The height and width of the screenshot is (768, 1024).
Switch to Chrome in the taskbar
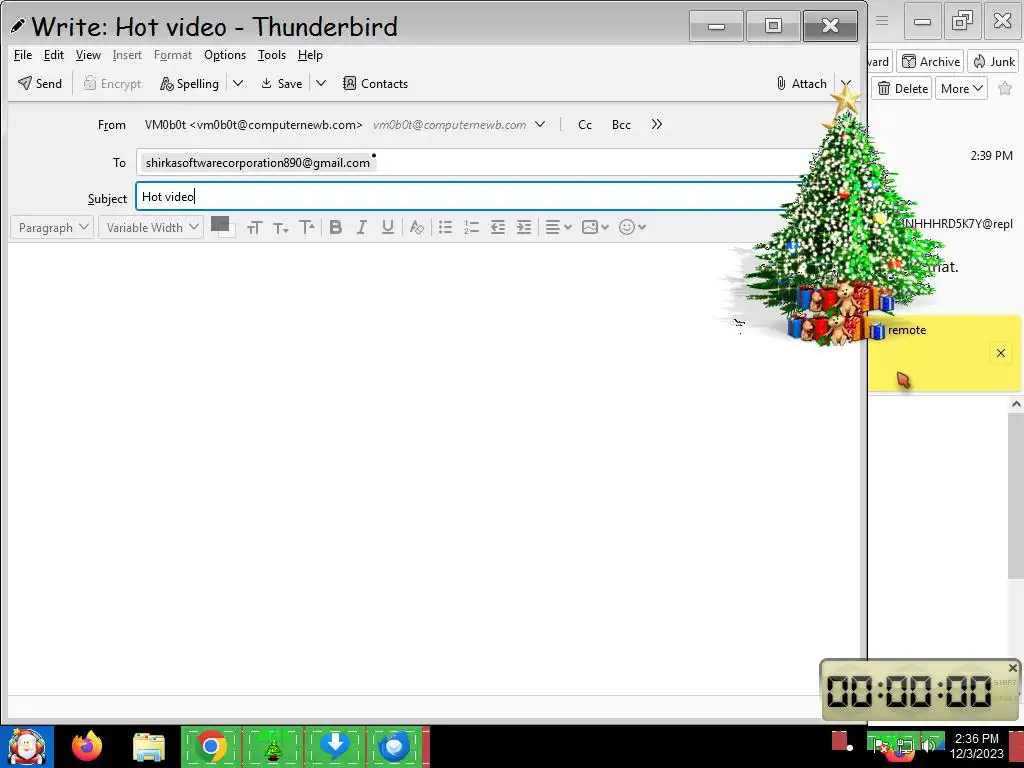click(x=210, y=747)
